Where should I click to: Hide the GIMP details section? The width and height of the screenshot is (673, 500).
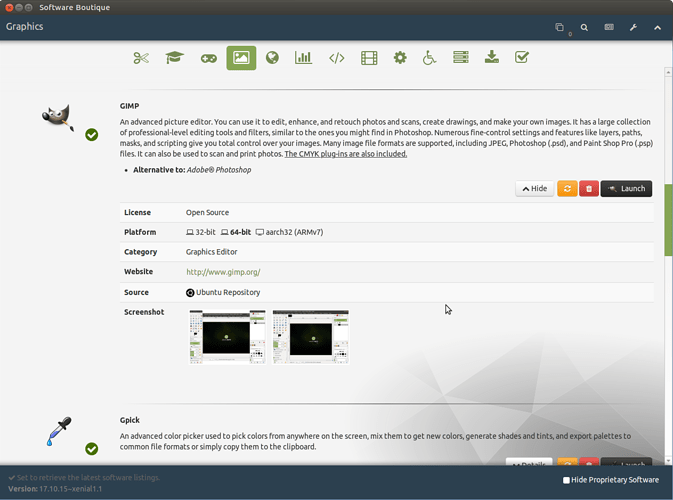(x=535, y=188)
